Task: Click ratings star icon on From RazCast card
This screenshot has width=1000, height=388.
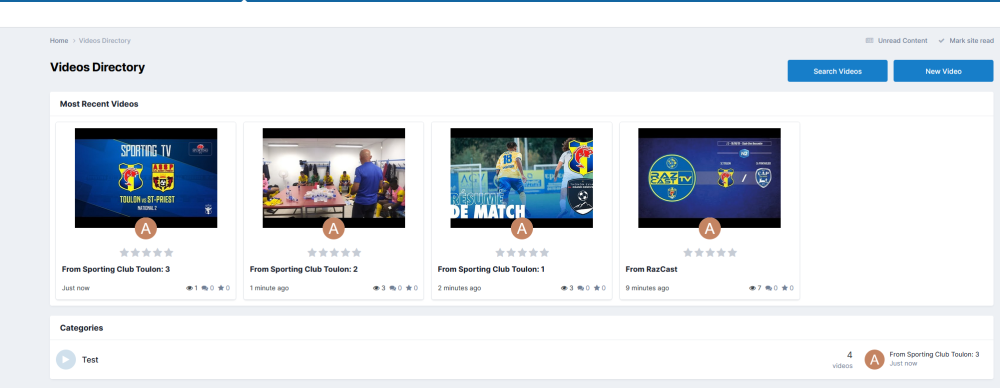Action: pos(784,288)
